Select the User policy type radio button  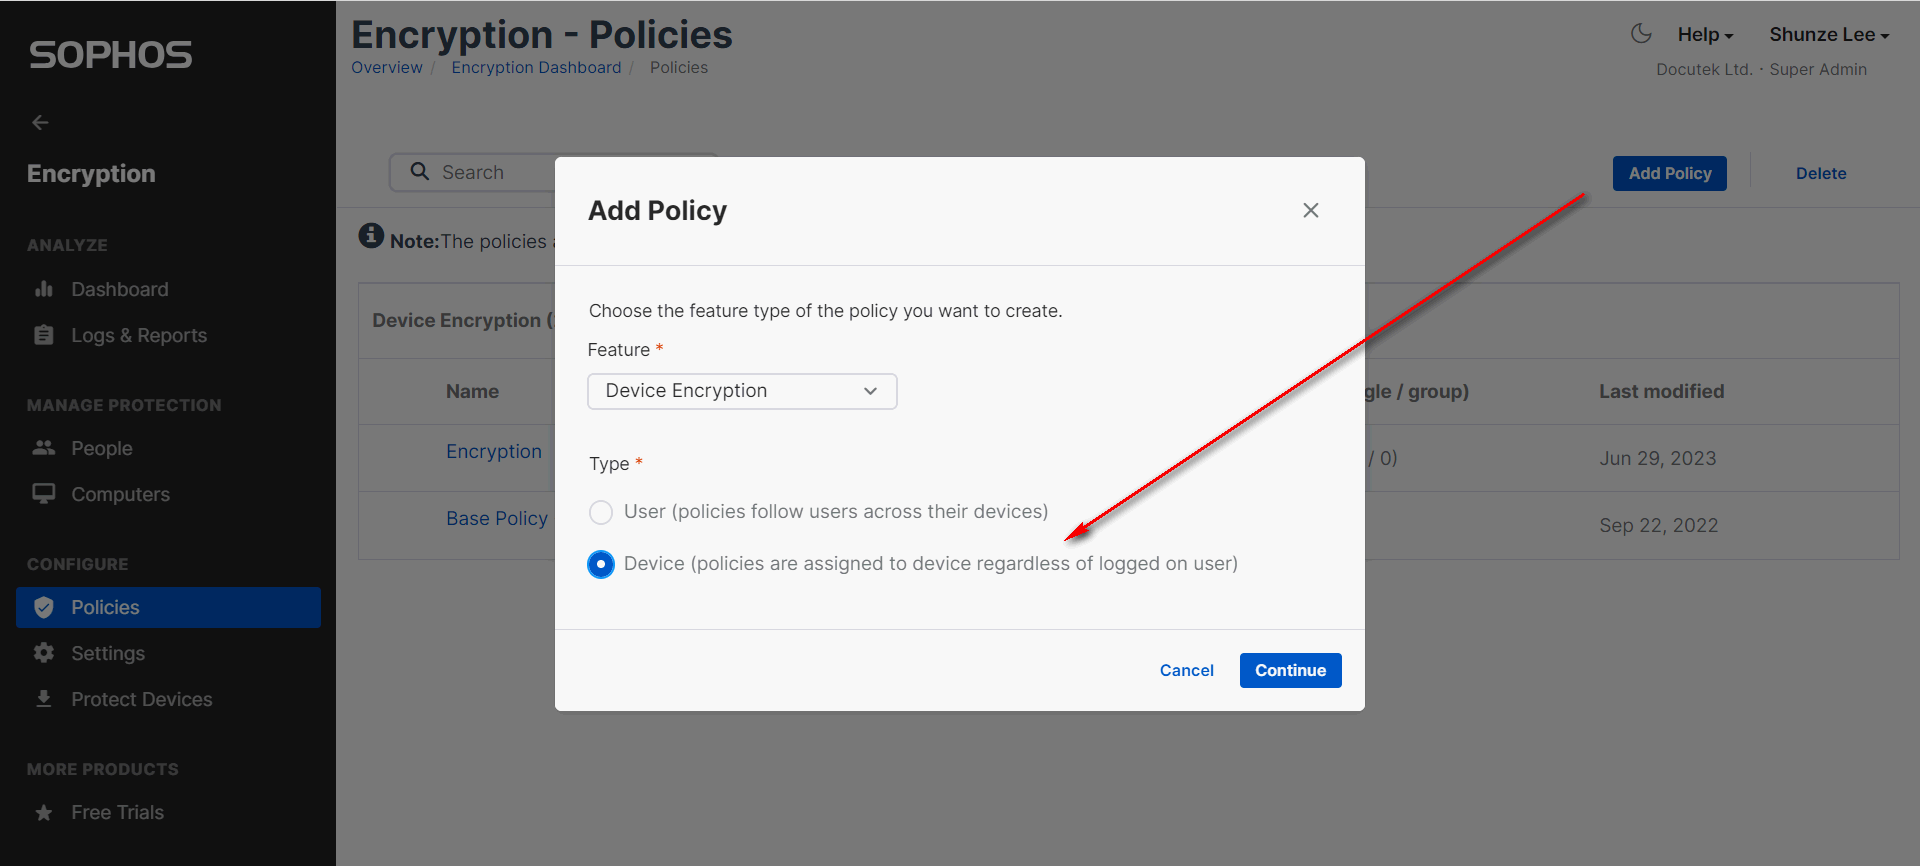point(601,513)
